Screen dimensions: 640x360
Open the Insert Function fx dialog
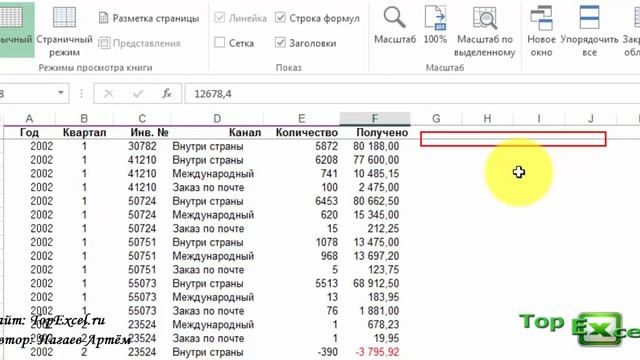[167, 94]
